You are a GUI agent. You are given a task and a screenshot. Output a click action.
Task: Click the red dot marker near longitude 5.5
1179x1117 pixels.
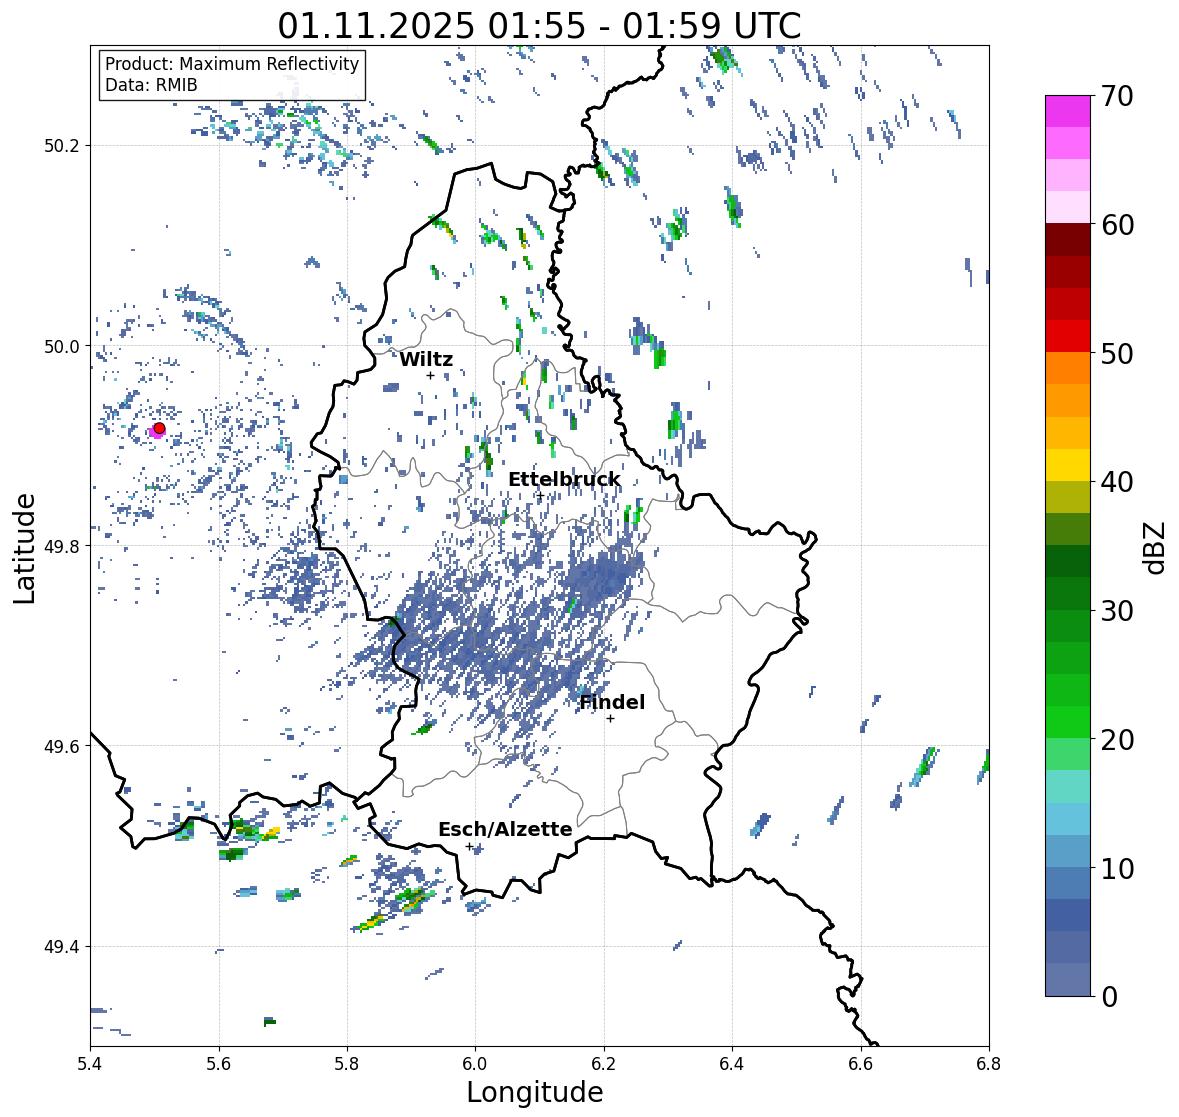(x=159, y=428)
